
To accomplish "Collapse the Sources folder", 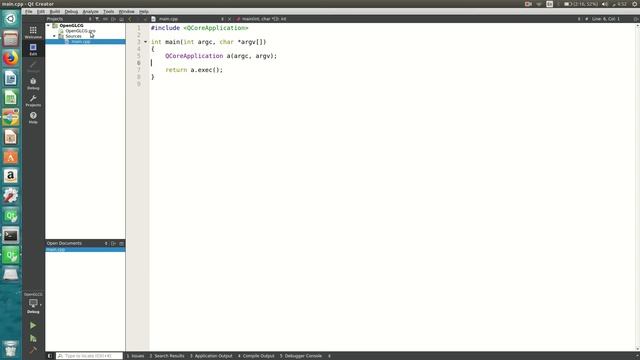I will (54, 36).
